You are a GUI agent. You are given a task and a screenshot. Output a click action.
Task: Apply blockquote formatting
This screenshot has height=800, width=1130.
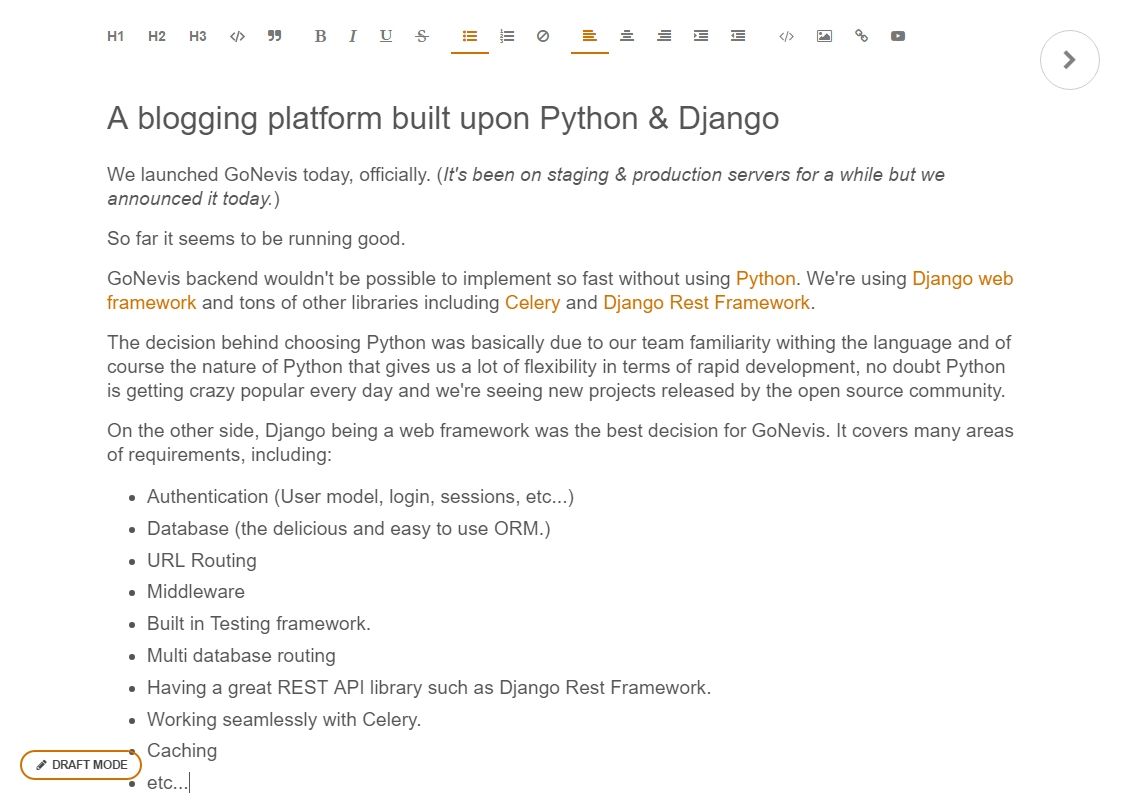275,36
